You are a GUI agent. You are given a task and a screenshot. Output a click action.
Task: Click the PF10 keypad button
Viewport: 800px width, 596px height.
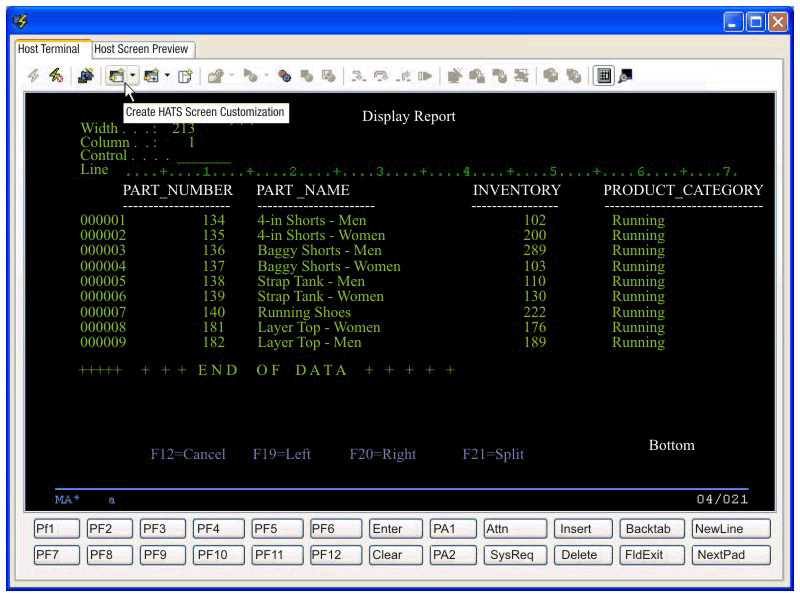[219, 555]
